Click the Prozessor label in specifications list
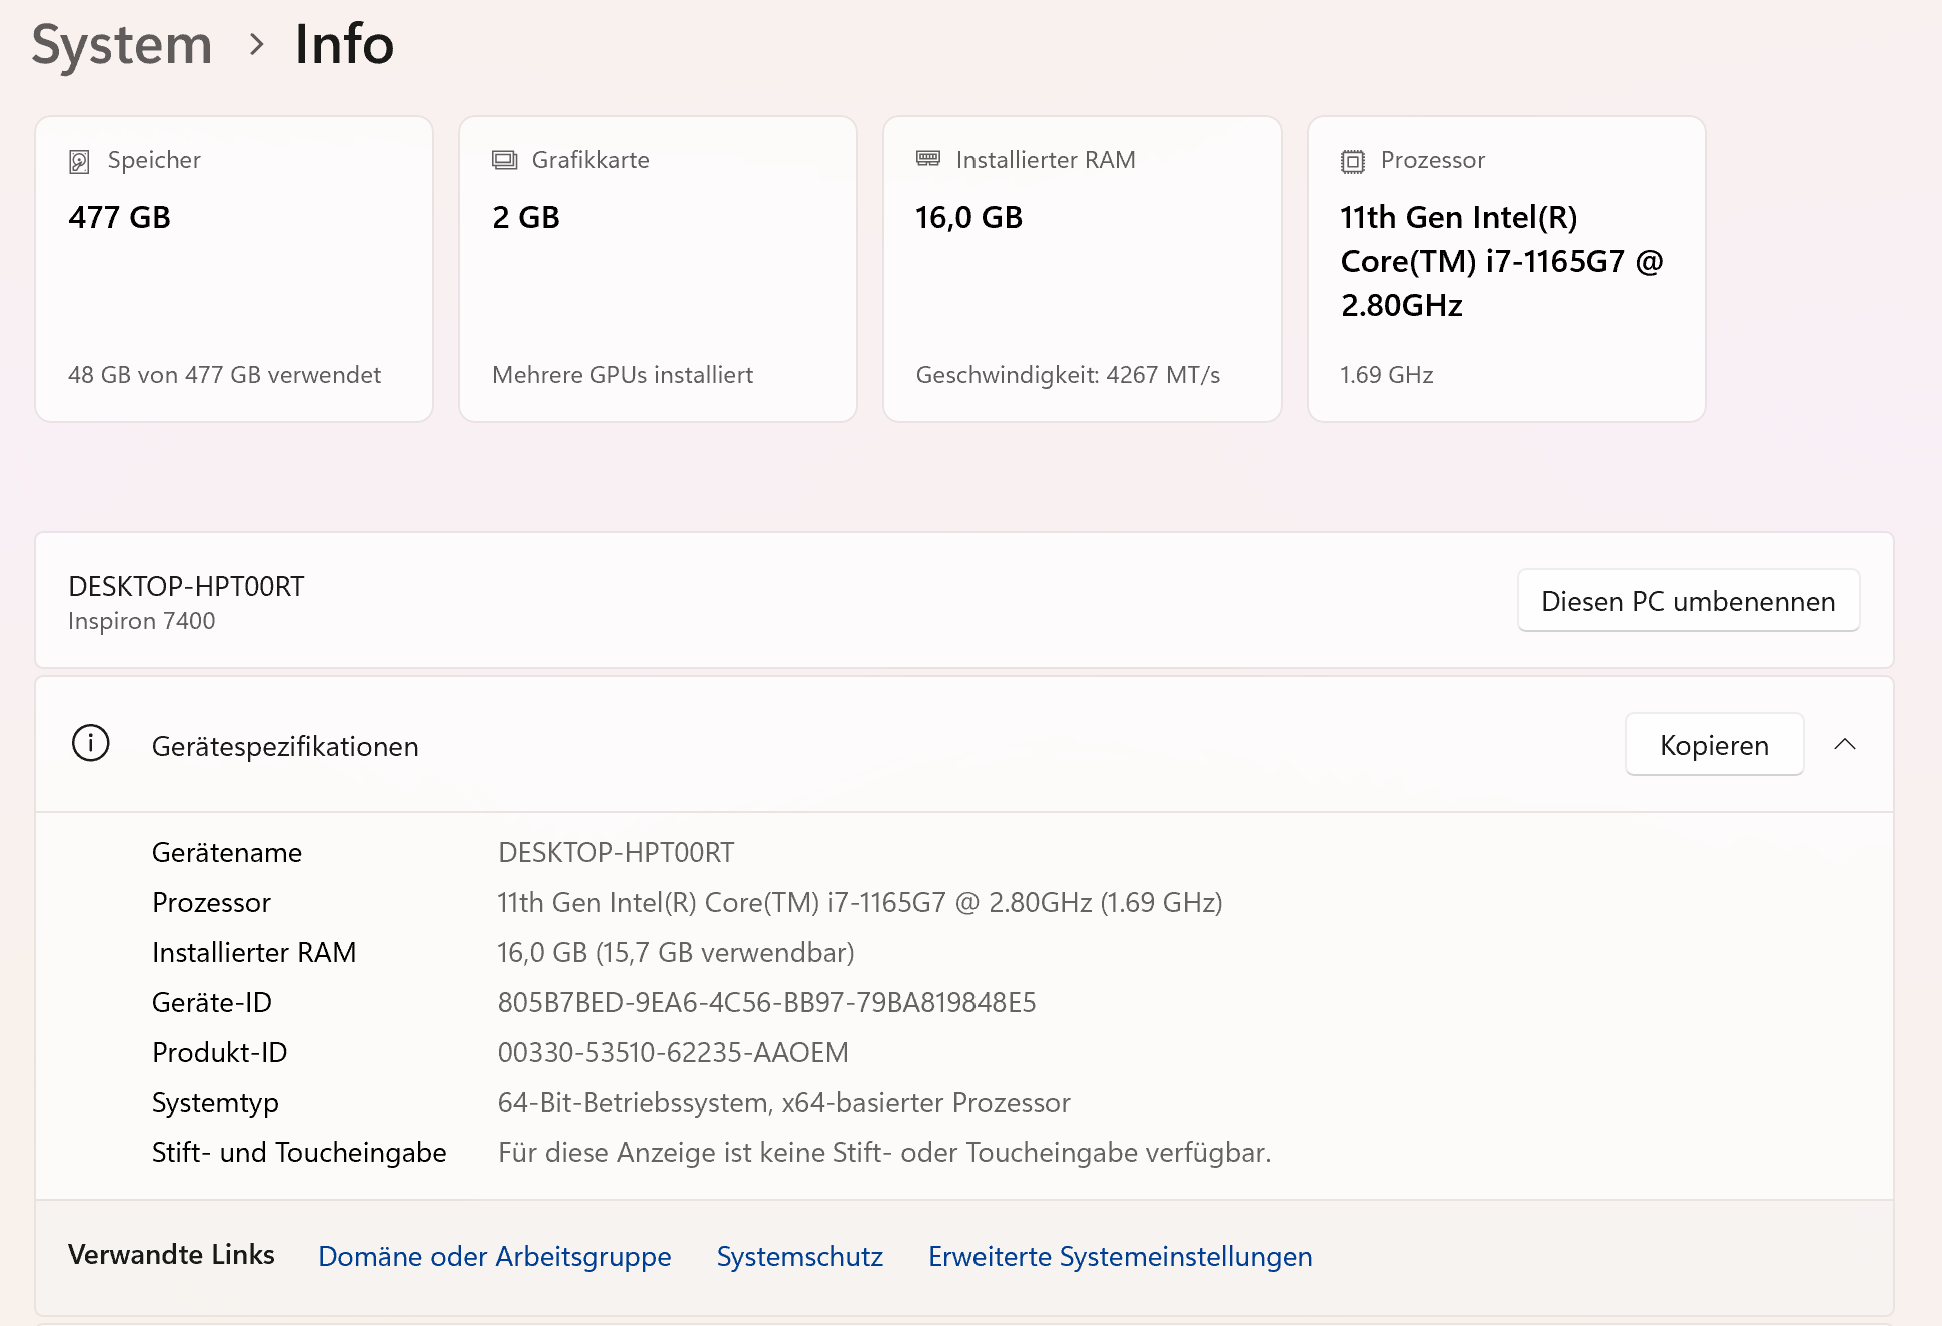Viewport: 1942px width, 1326px height. tap(211, 903)
